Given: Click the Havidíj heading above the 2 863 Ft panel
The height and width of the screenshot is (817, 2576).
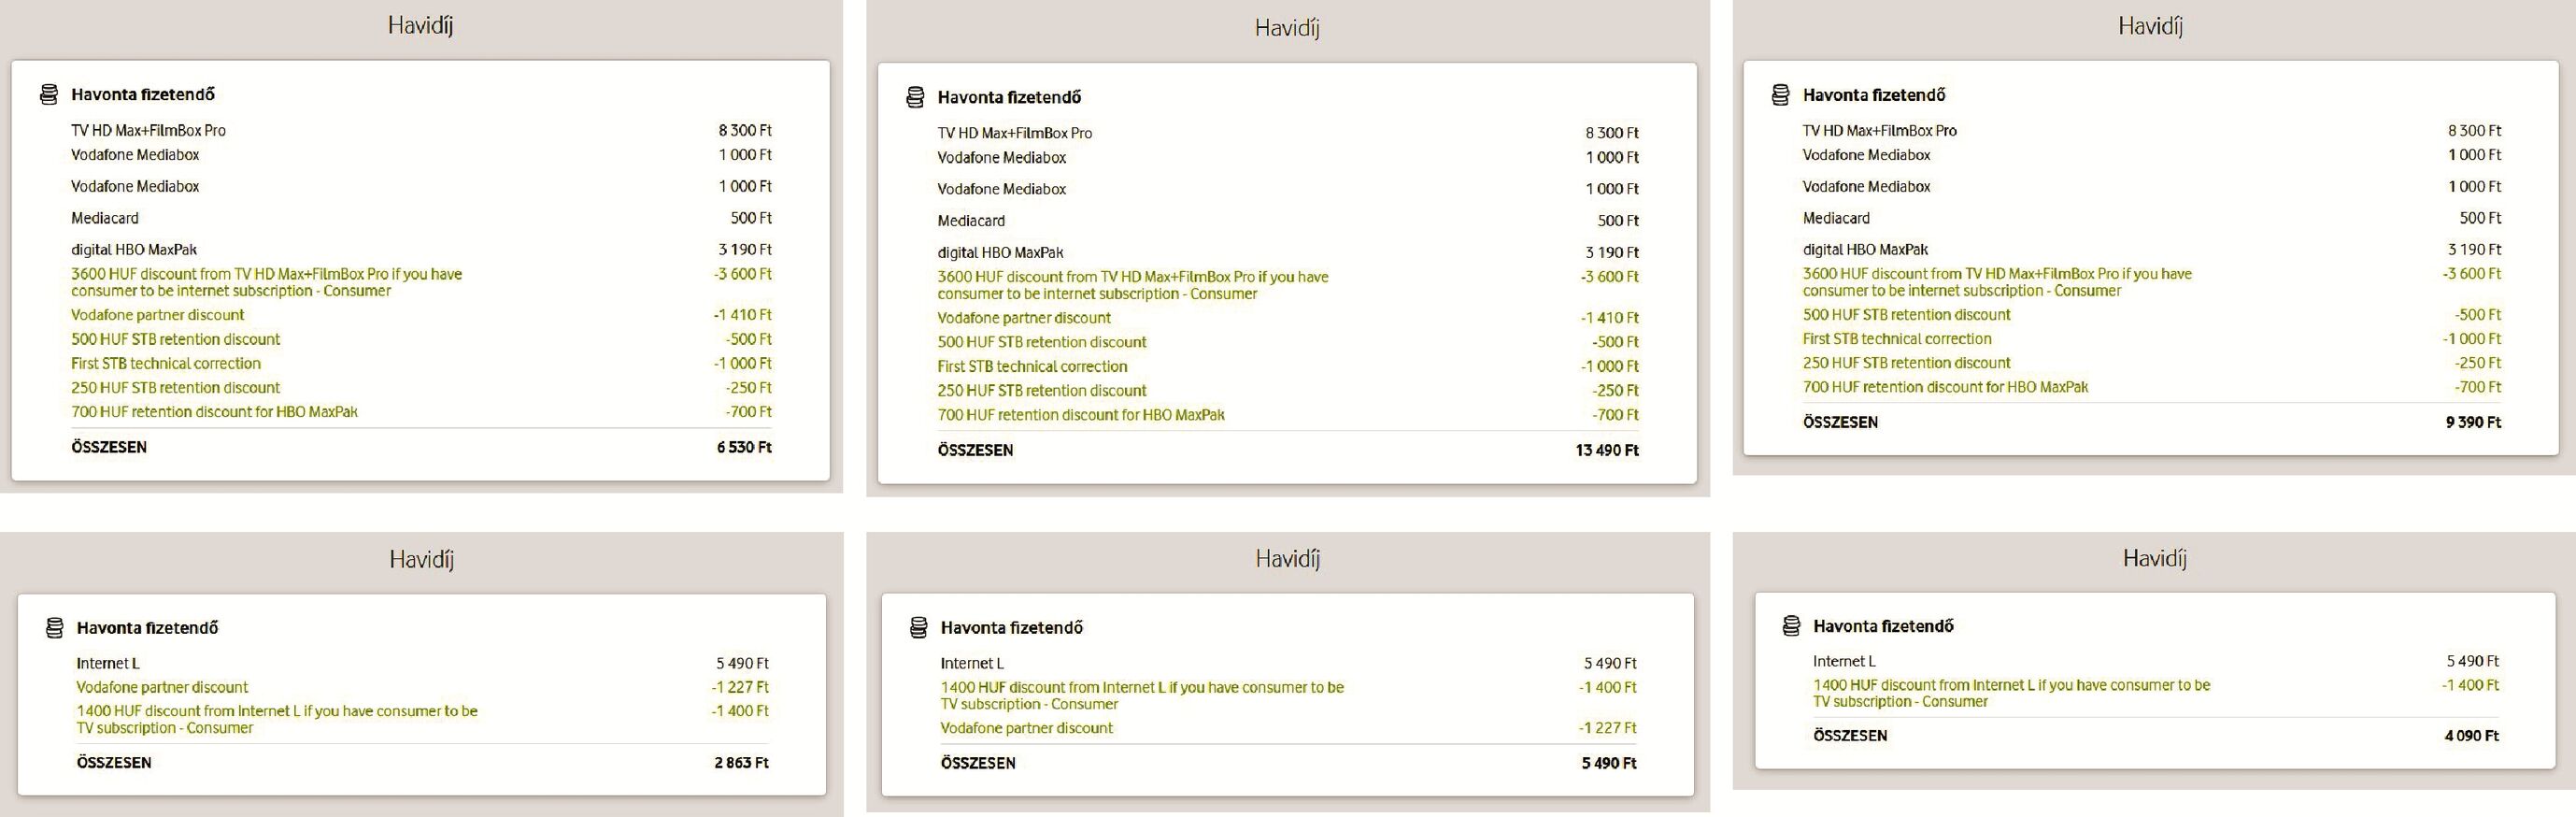Looking at the screenshot, I should [x=421, y=559].
